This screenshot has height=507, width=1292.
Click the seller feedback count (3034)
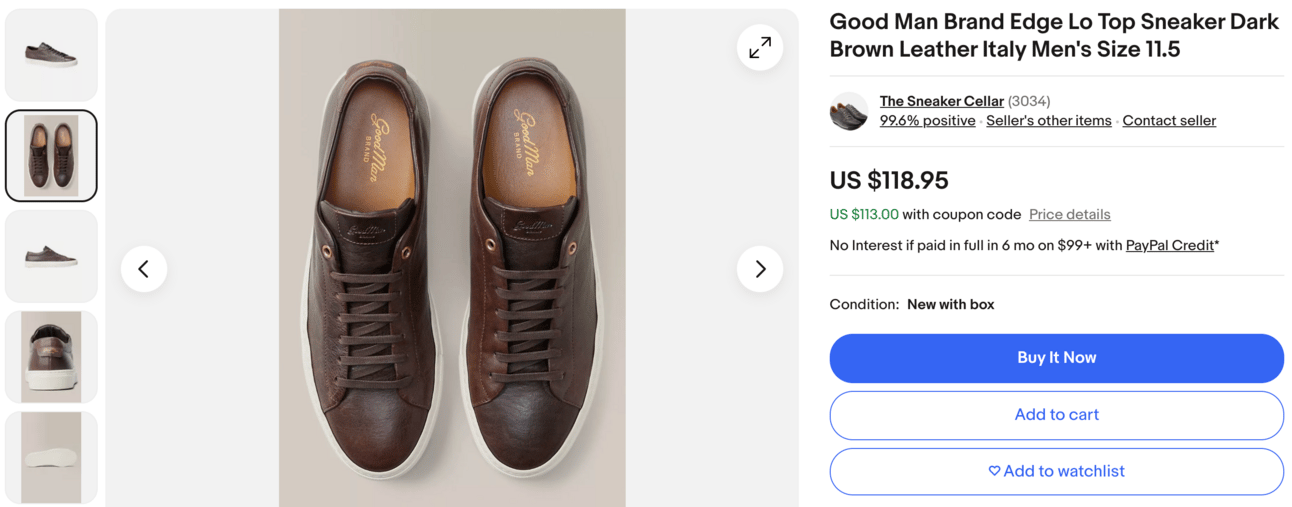(x=1029, y=101)
